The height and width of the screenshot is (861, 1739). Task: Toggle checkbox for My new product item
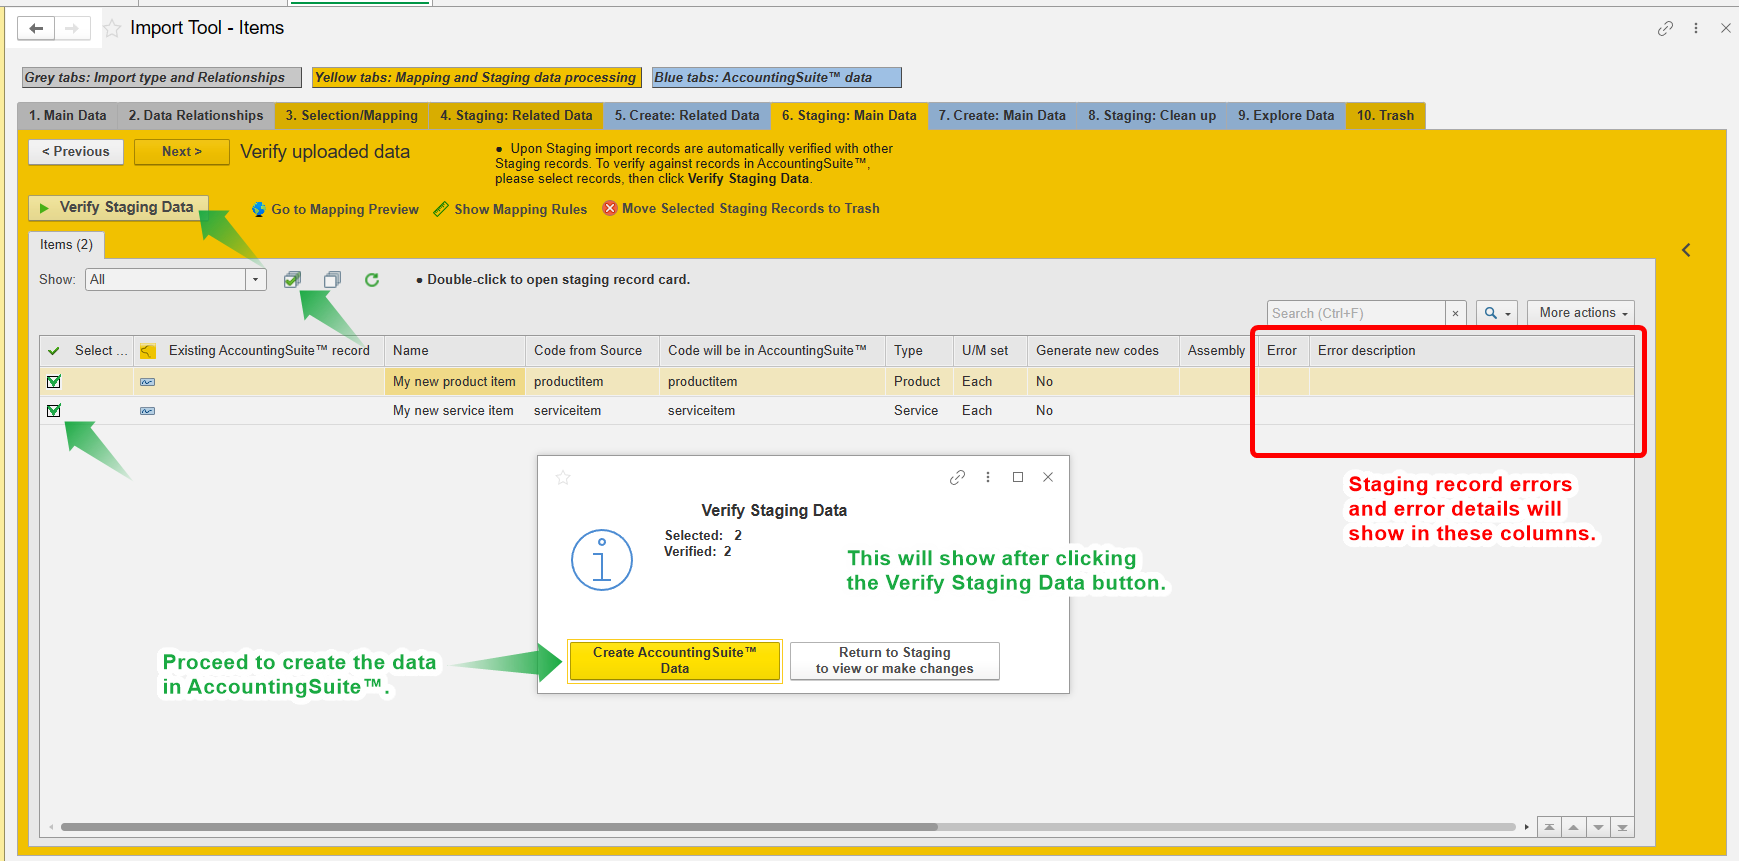(x=54, y=382)
